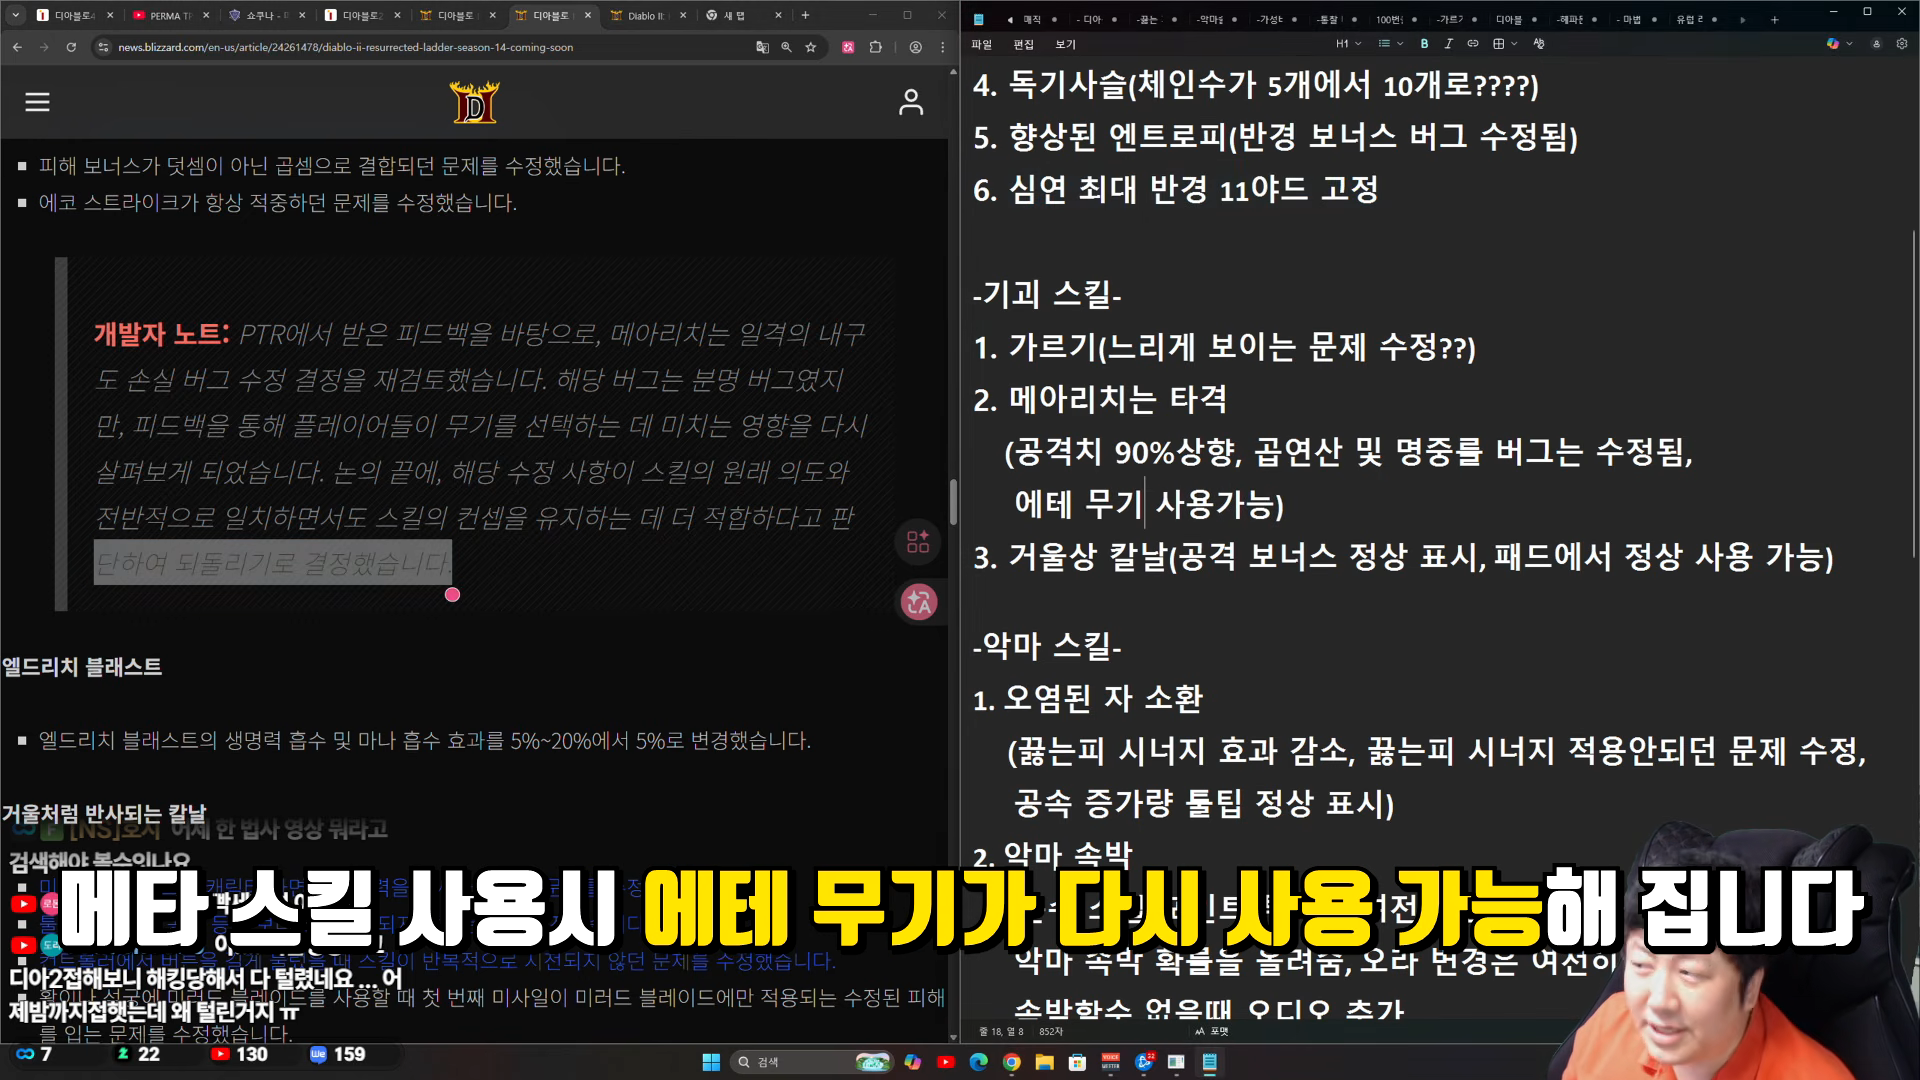The height and width of the screenshot is (1080, 1920).
Task: Open the list style dropdown in Notepad
Action: pyautogui.click(x=1390, y=44)
